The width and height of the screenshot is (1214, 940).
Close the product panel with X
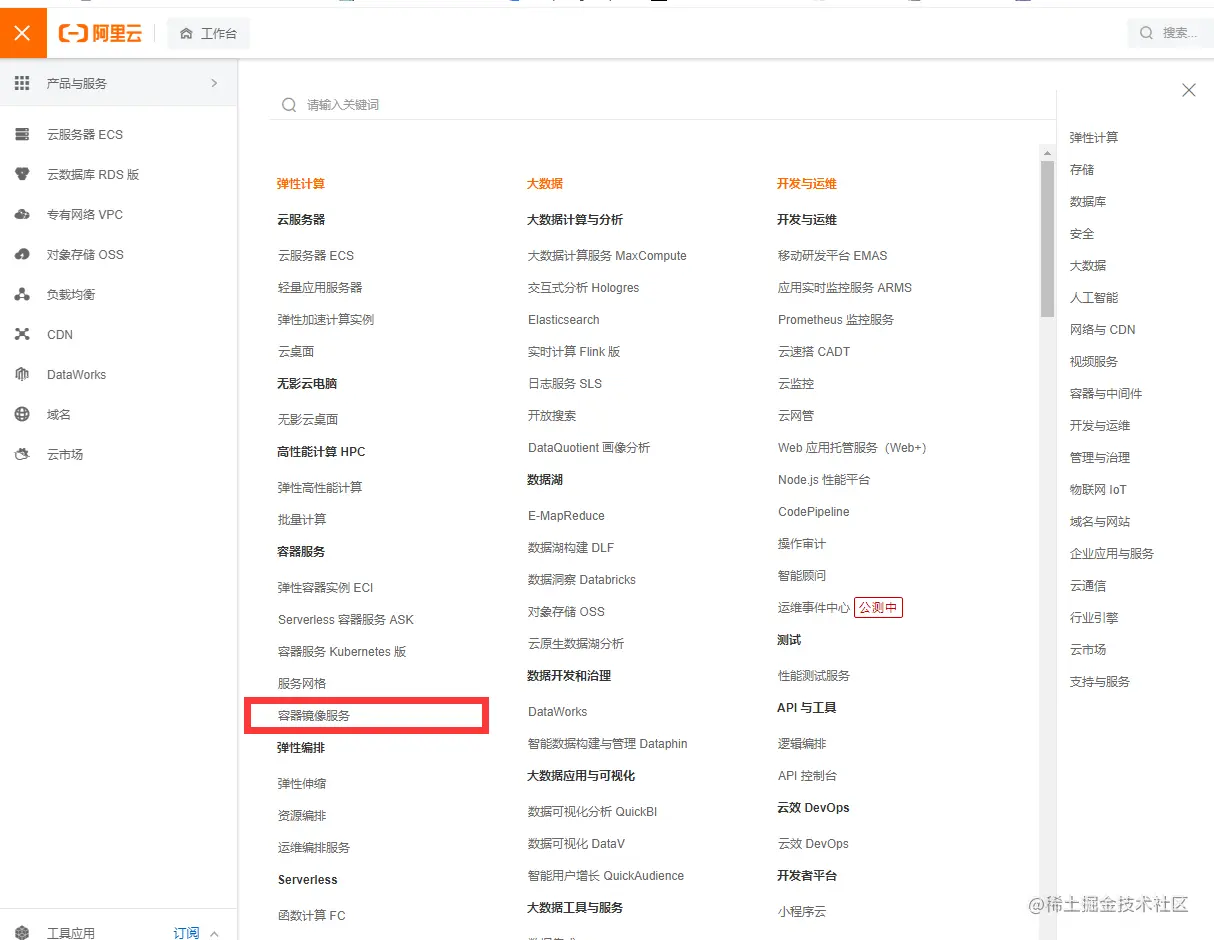click(x=1189, y=90)
